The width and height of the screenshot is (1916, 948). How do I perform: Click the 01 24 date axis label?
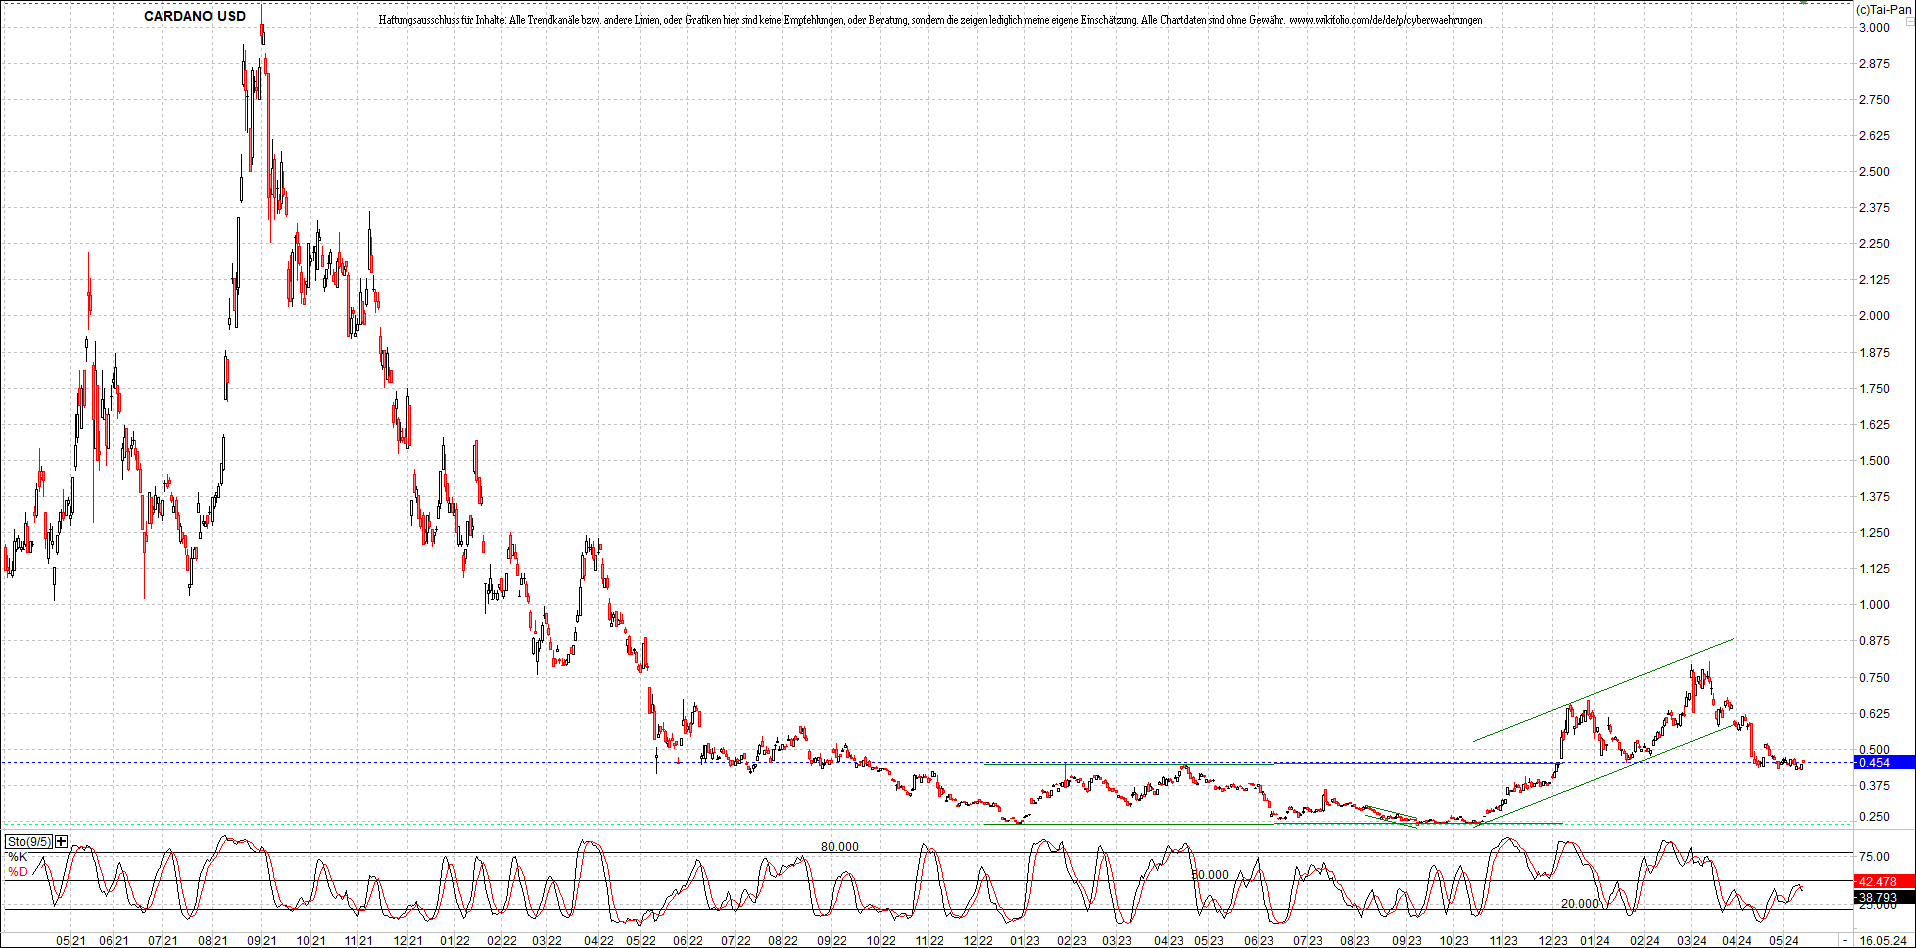click(1595, 941)
